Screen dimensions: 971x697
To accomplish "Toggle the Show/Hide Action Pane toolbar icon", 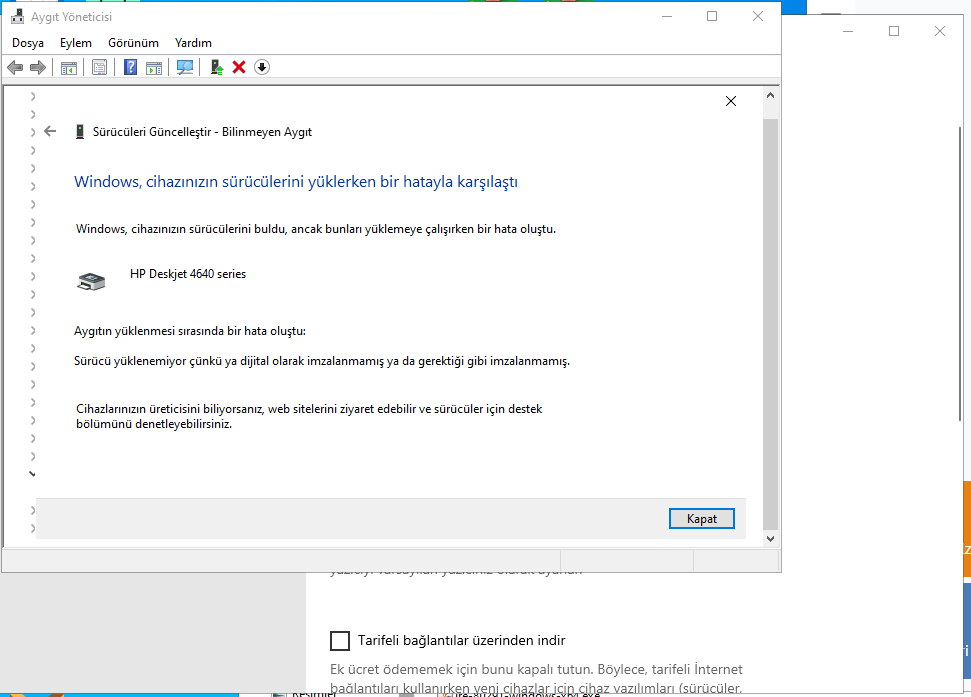I will 154,67.
